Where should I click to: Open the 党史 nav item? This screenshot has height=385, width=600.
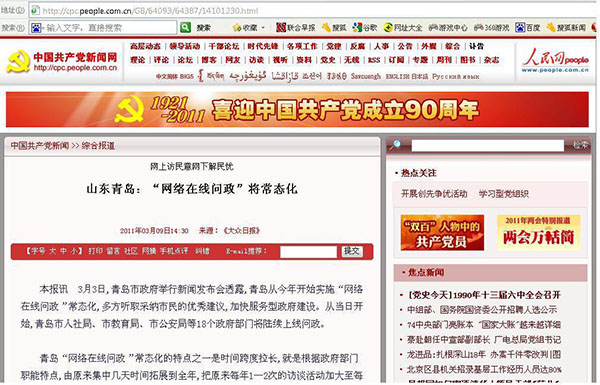pyautogui.click(x=328, y=60)
